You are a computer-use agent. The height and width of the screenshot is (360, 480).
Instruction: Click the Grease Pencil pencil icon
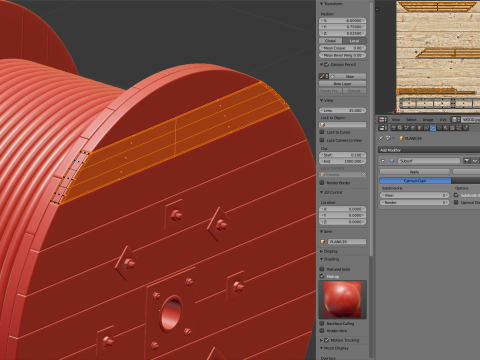tap(323, 76)
